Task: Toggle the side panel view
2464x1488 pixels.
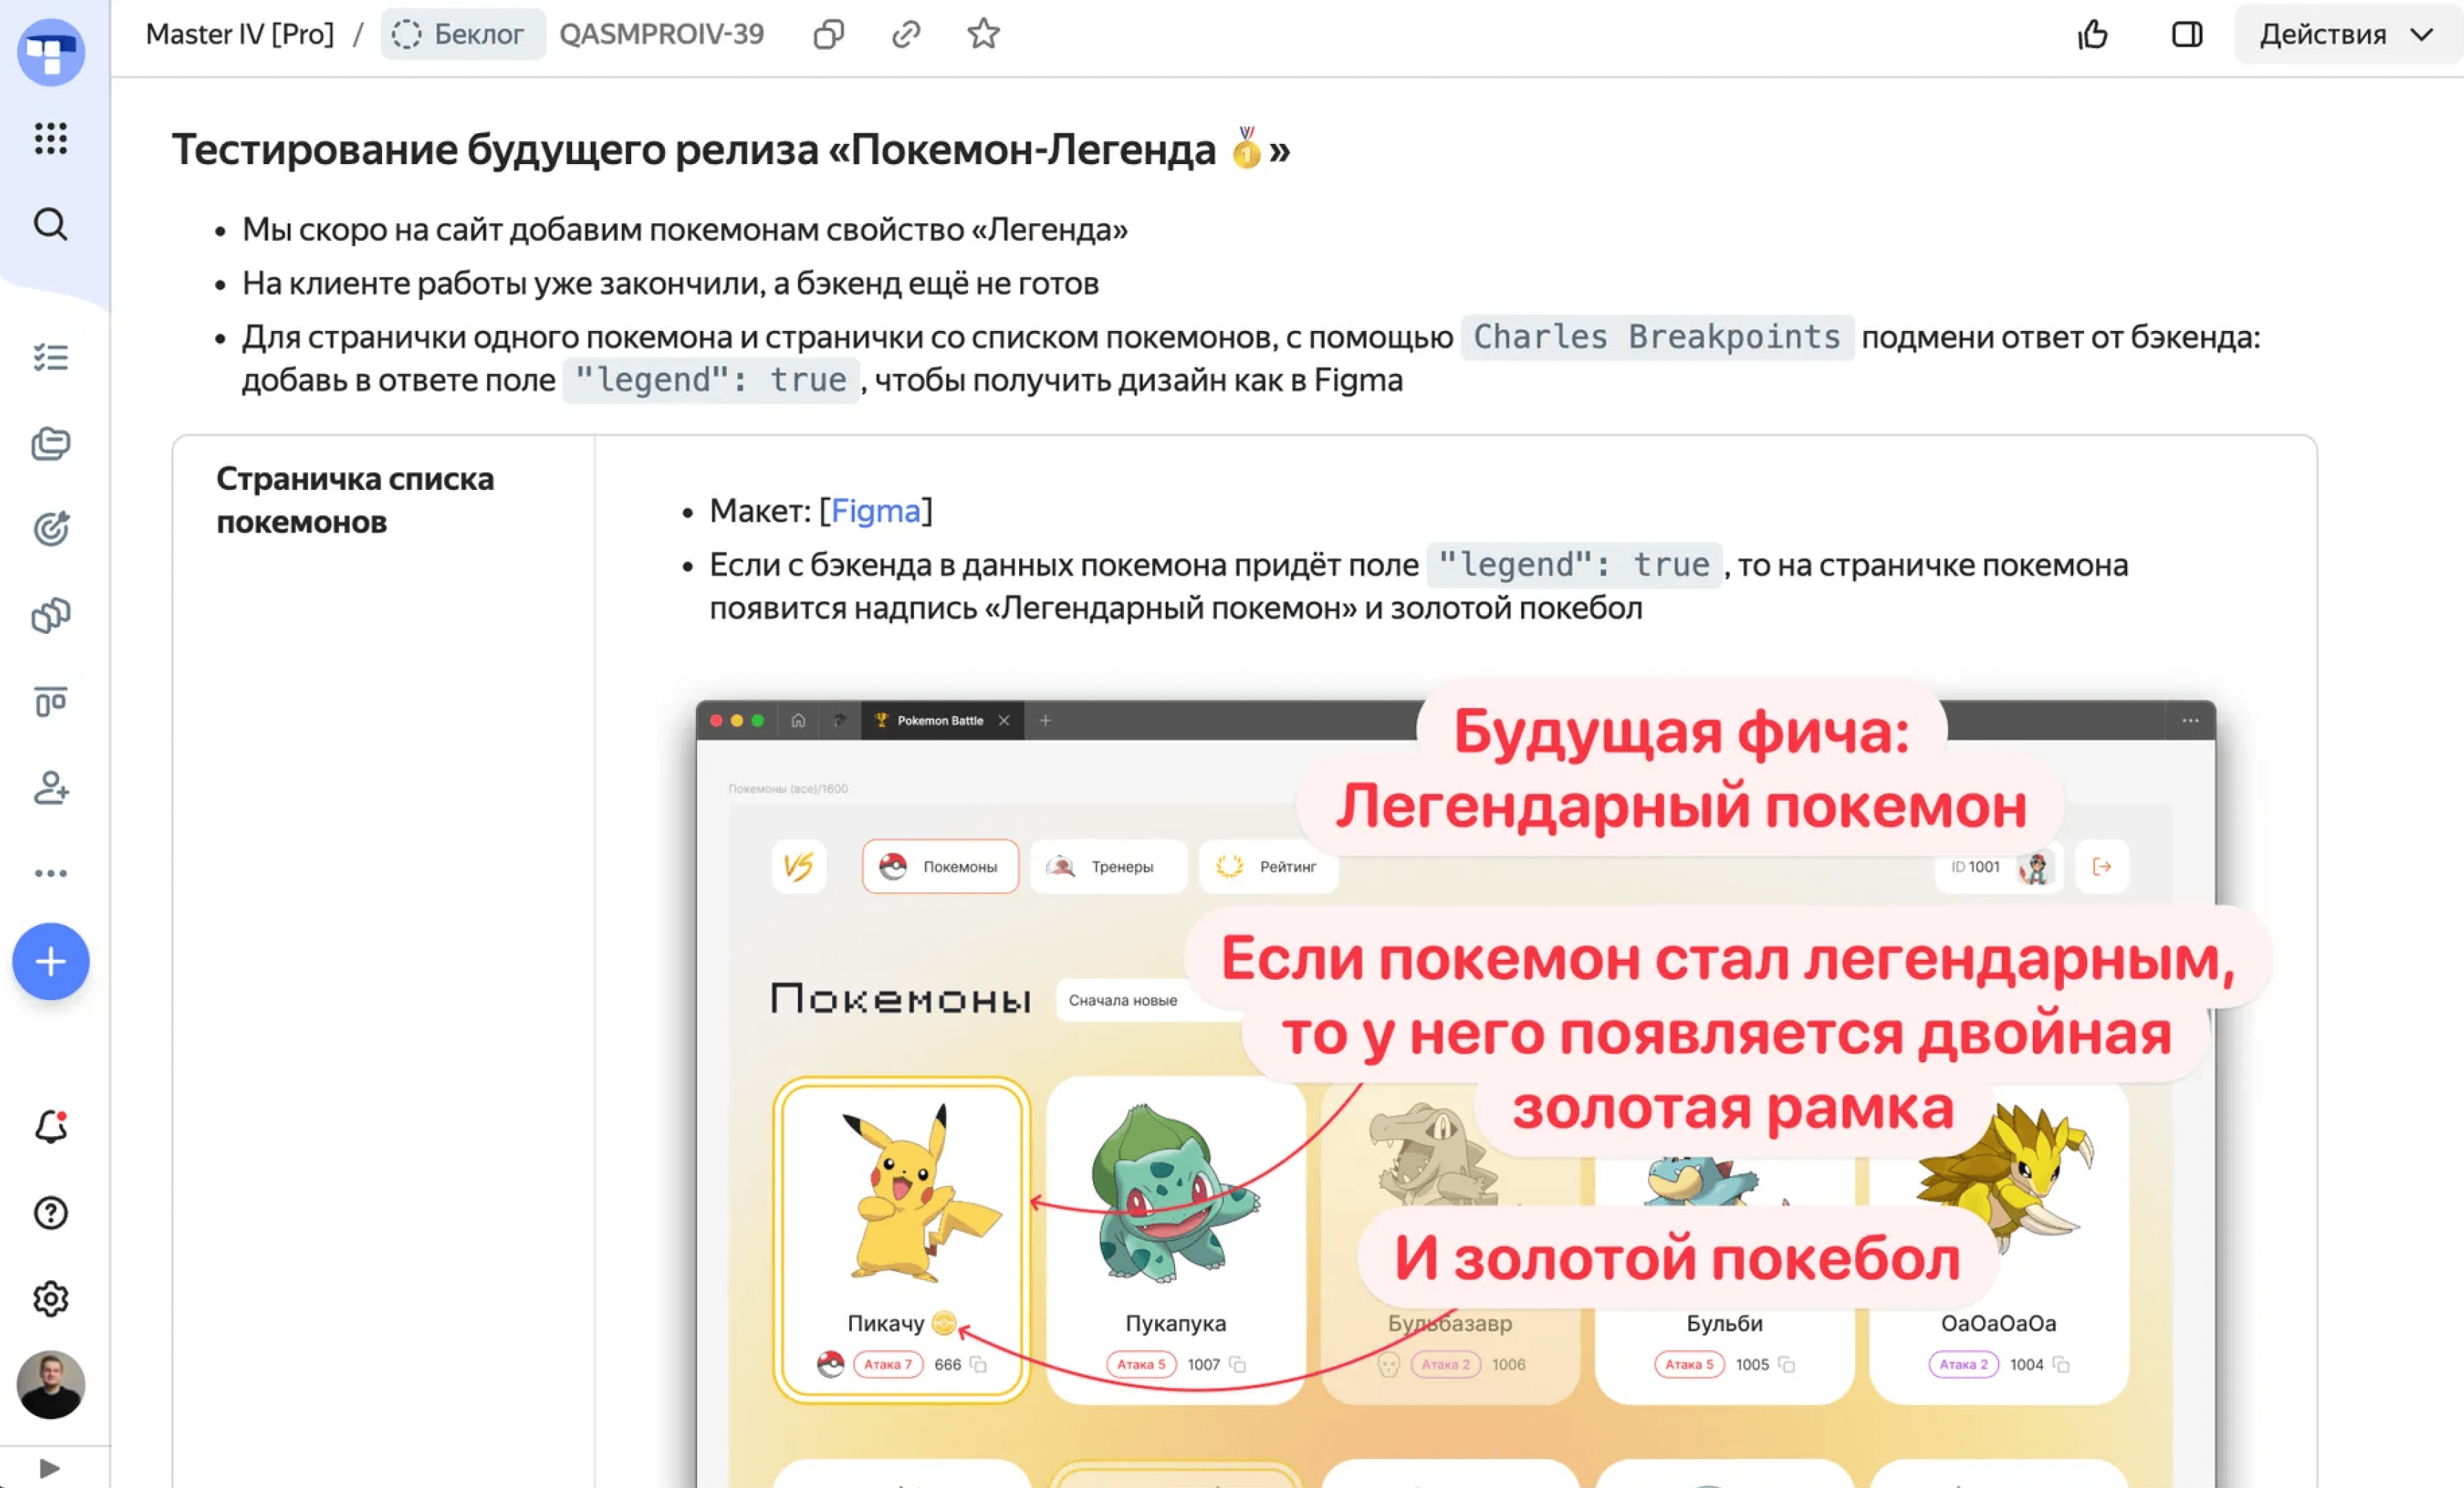Action: (2186, 34)
